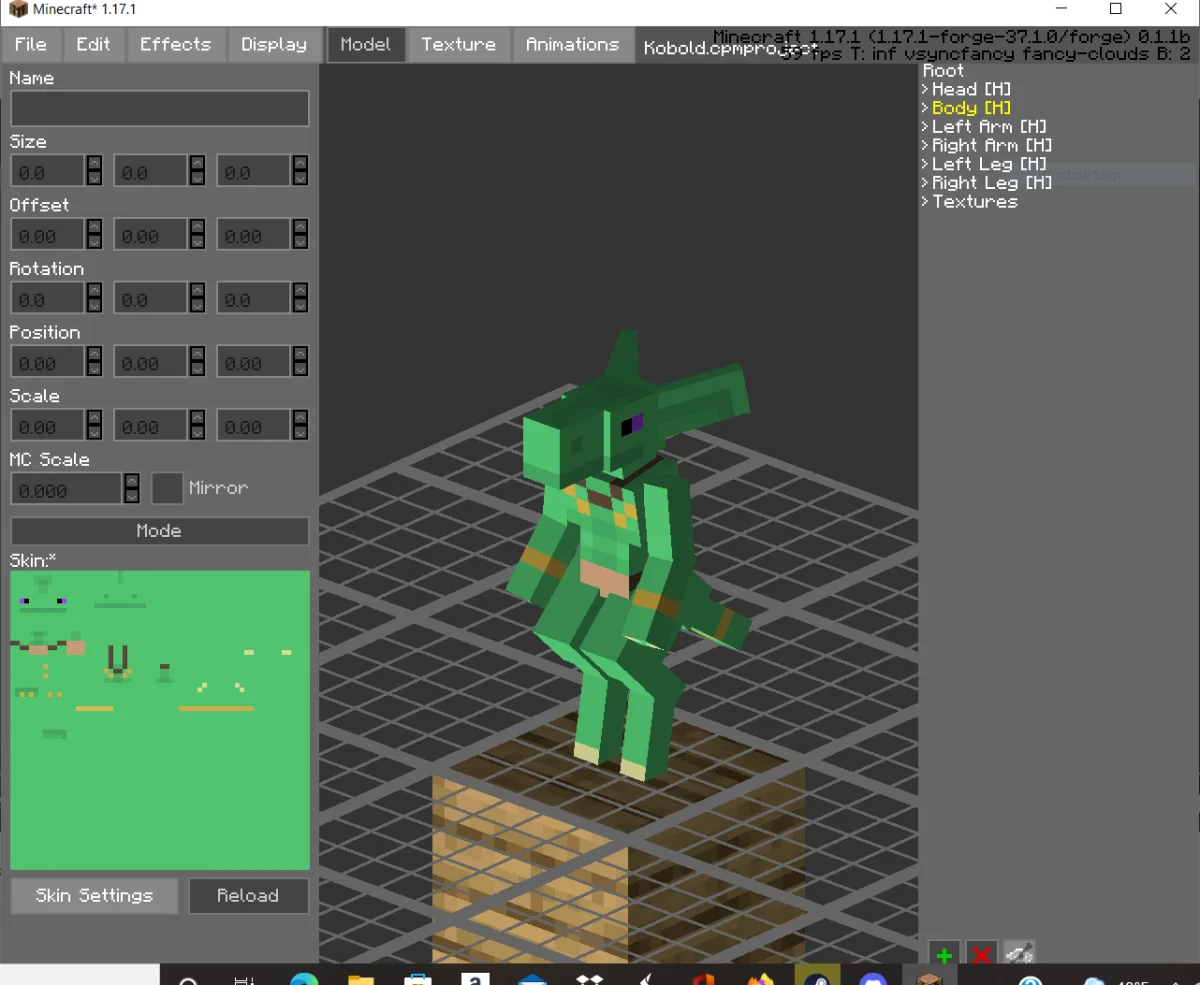
Task: Decrease the third Size value with down arrow
Action: (300, 178)
